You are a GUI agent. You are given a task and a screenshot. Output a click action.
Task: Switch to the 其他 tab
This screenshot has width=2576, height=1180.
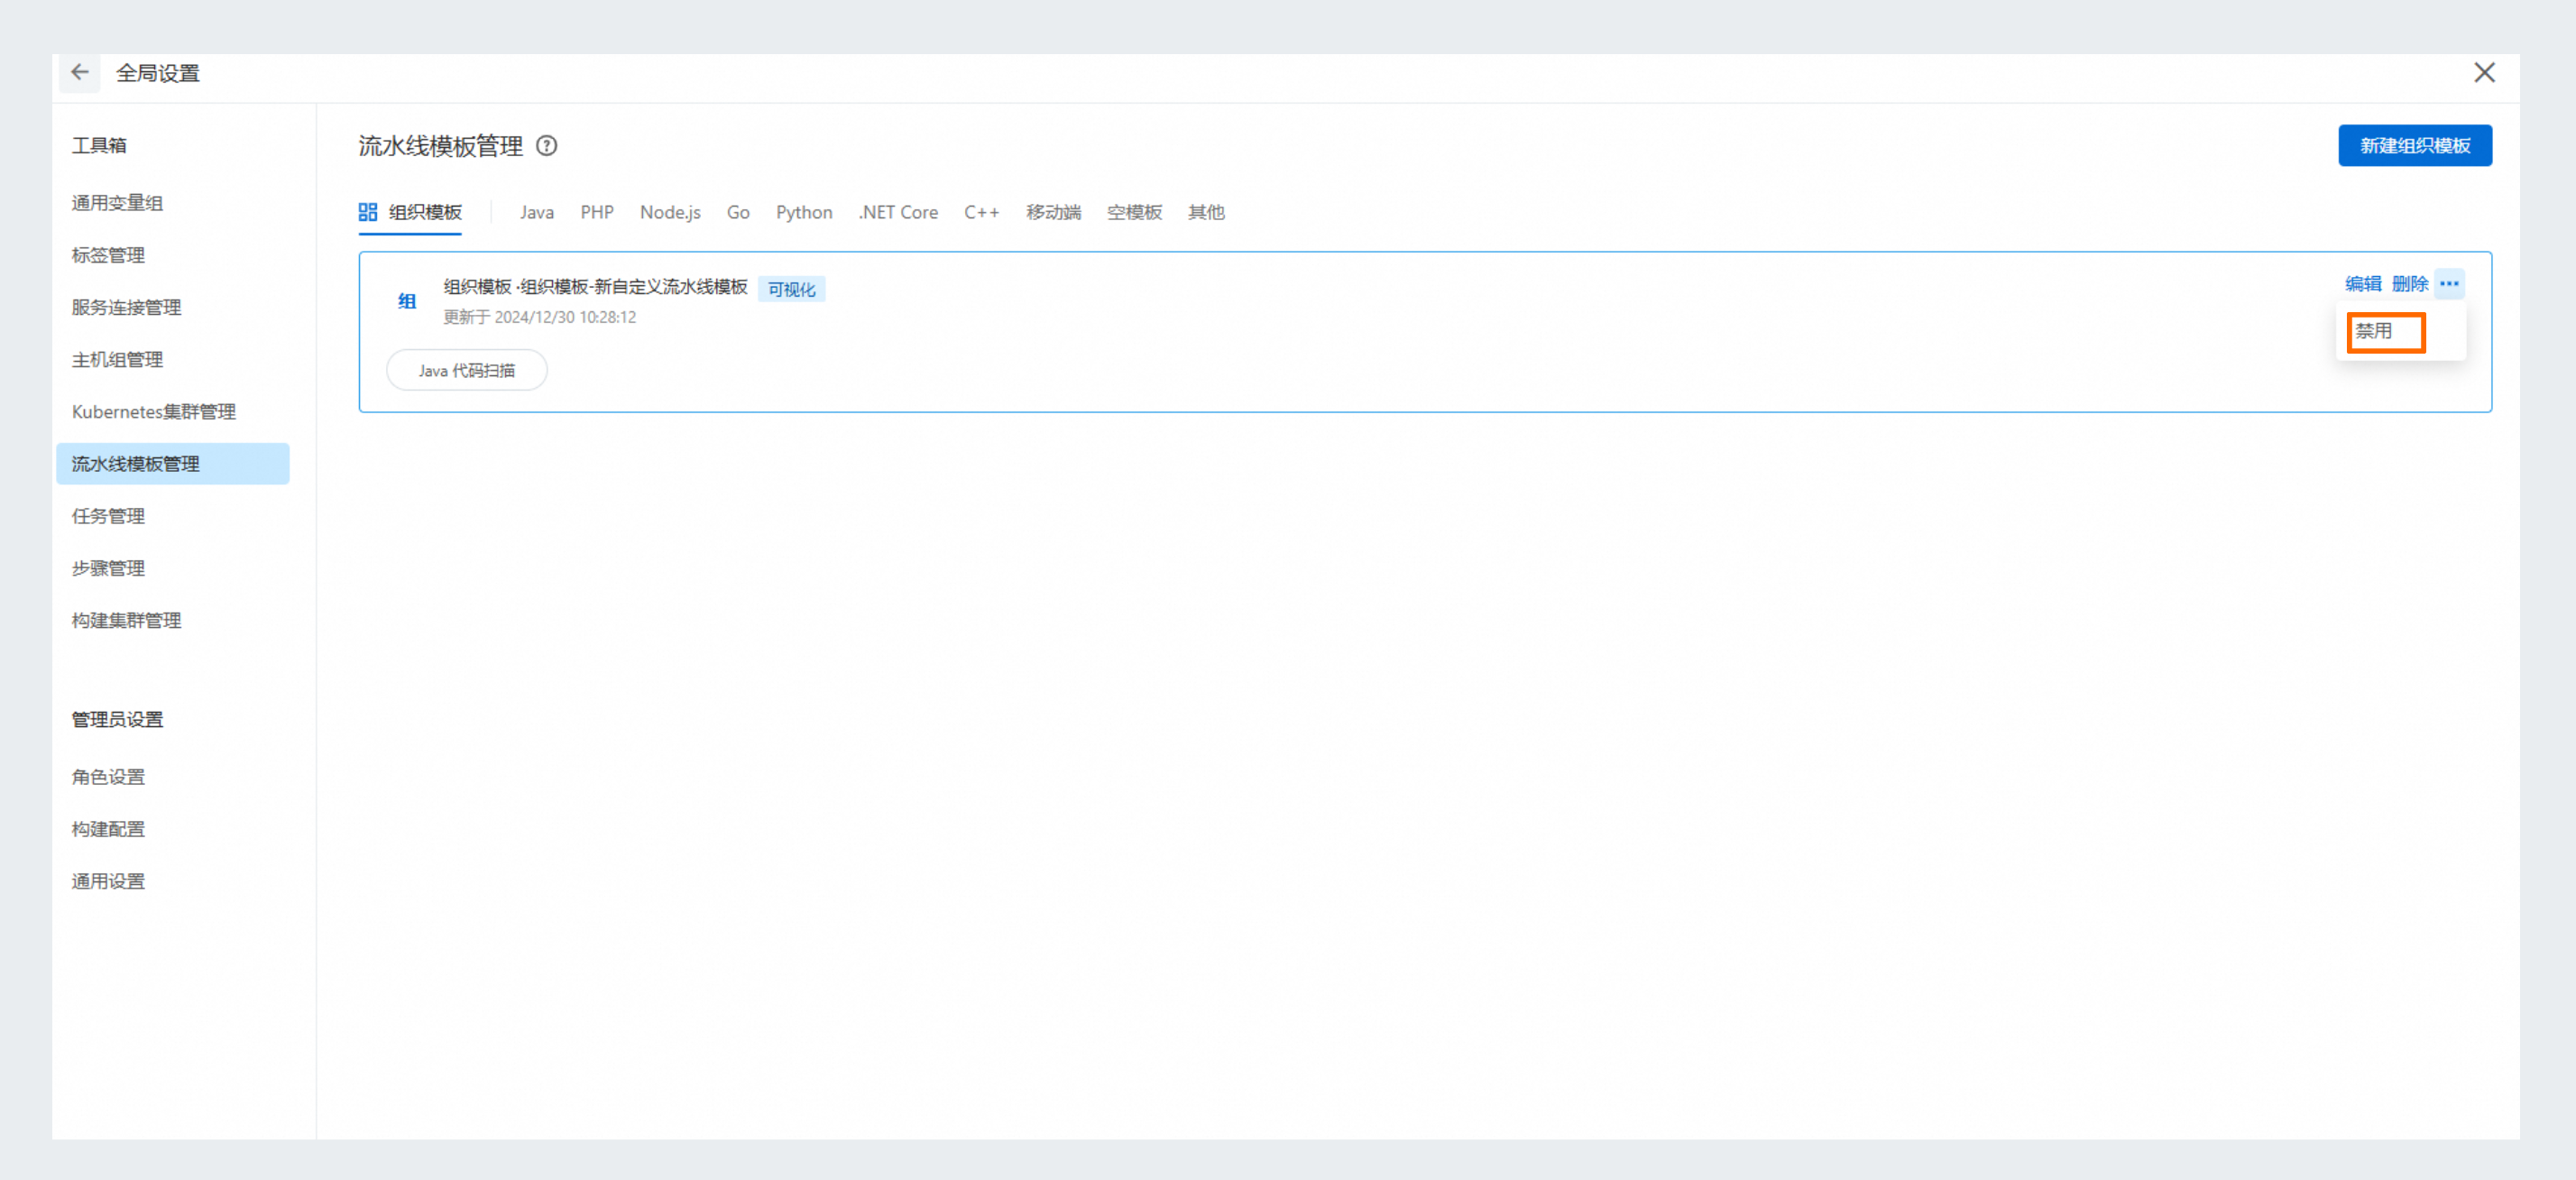click(1206, 212)
